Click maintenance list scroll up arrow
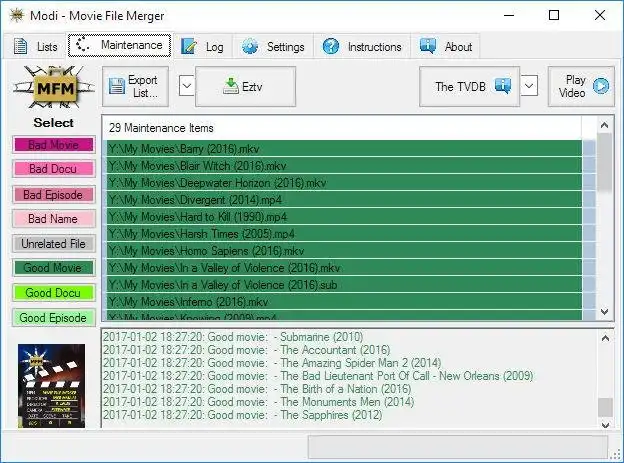 pyautogui.click(x=604, y=125)
